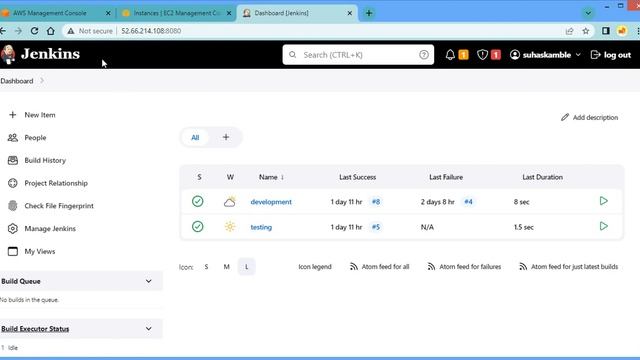Sort by Last Duration column header
The width and height of the screenshot is (640, 360).
(542, 177)
